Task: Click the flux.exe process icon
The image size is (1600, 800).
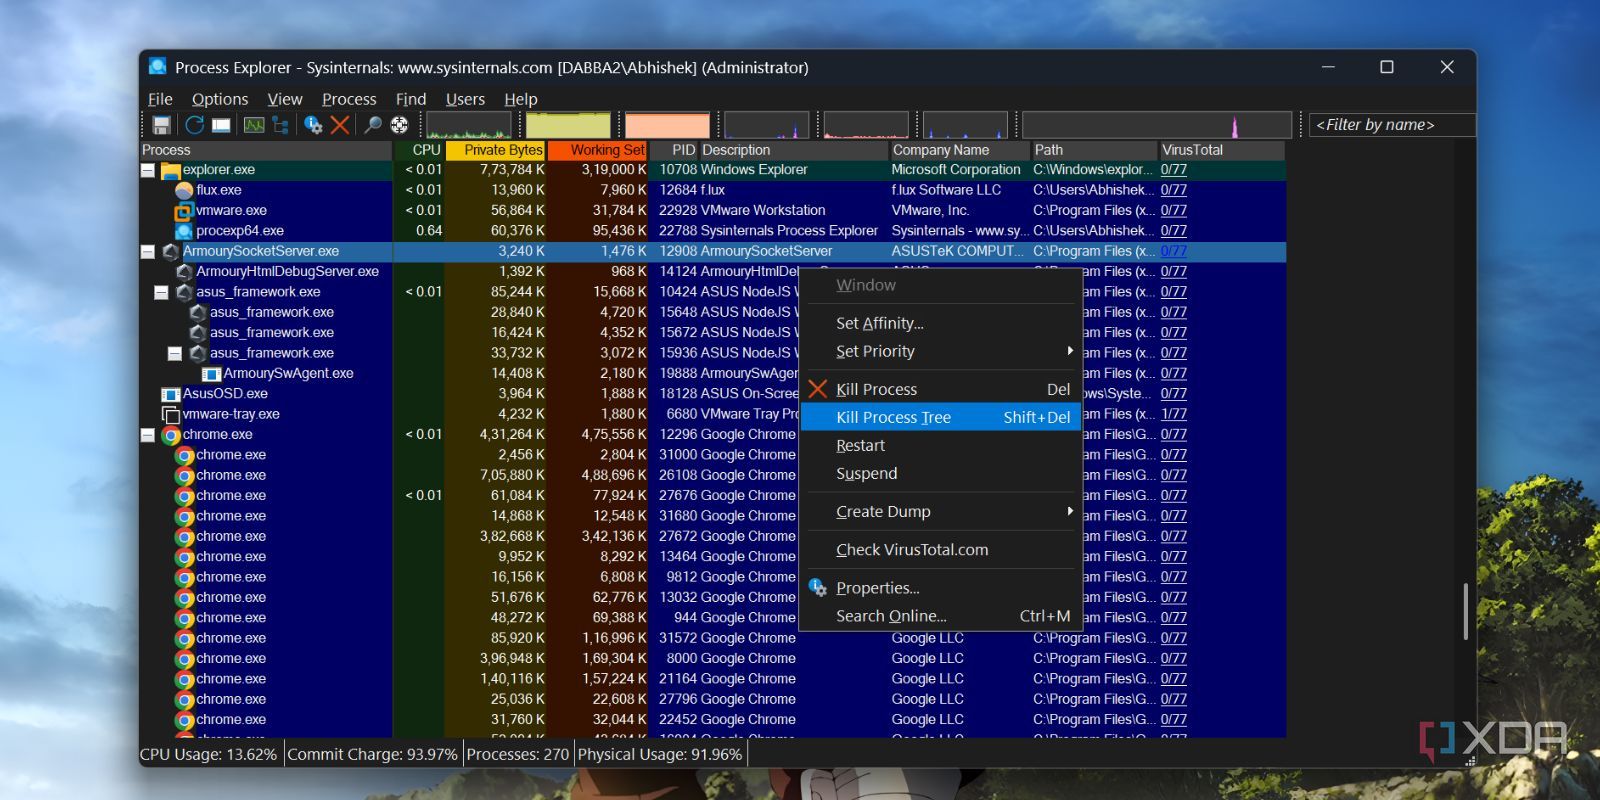Action: pos(184,190)
